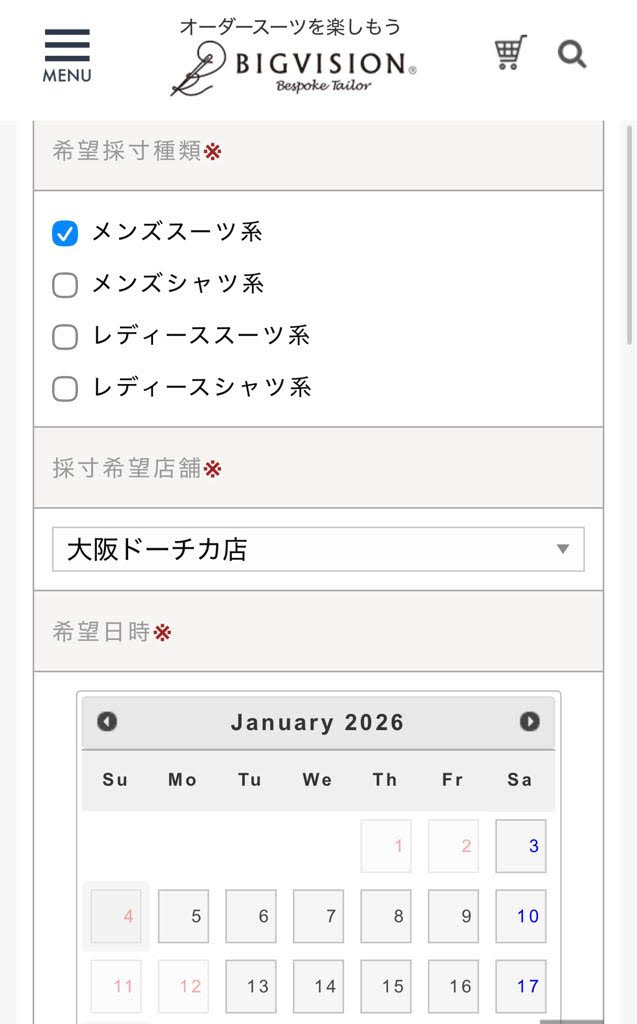The width and height of the screenshot is (637, 1024).
Task: Click the BIGVISION logo
Action: coord(293,66)
